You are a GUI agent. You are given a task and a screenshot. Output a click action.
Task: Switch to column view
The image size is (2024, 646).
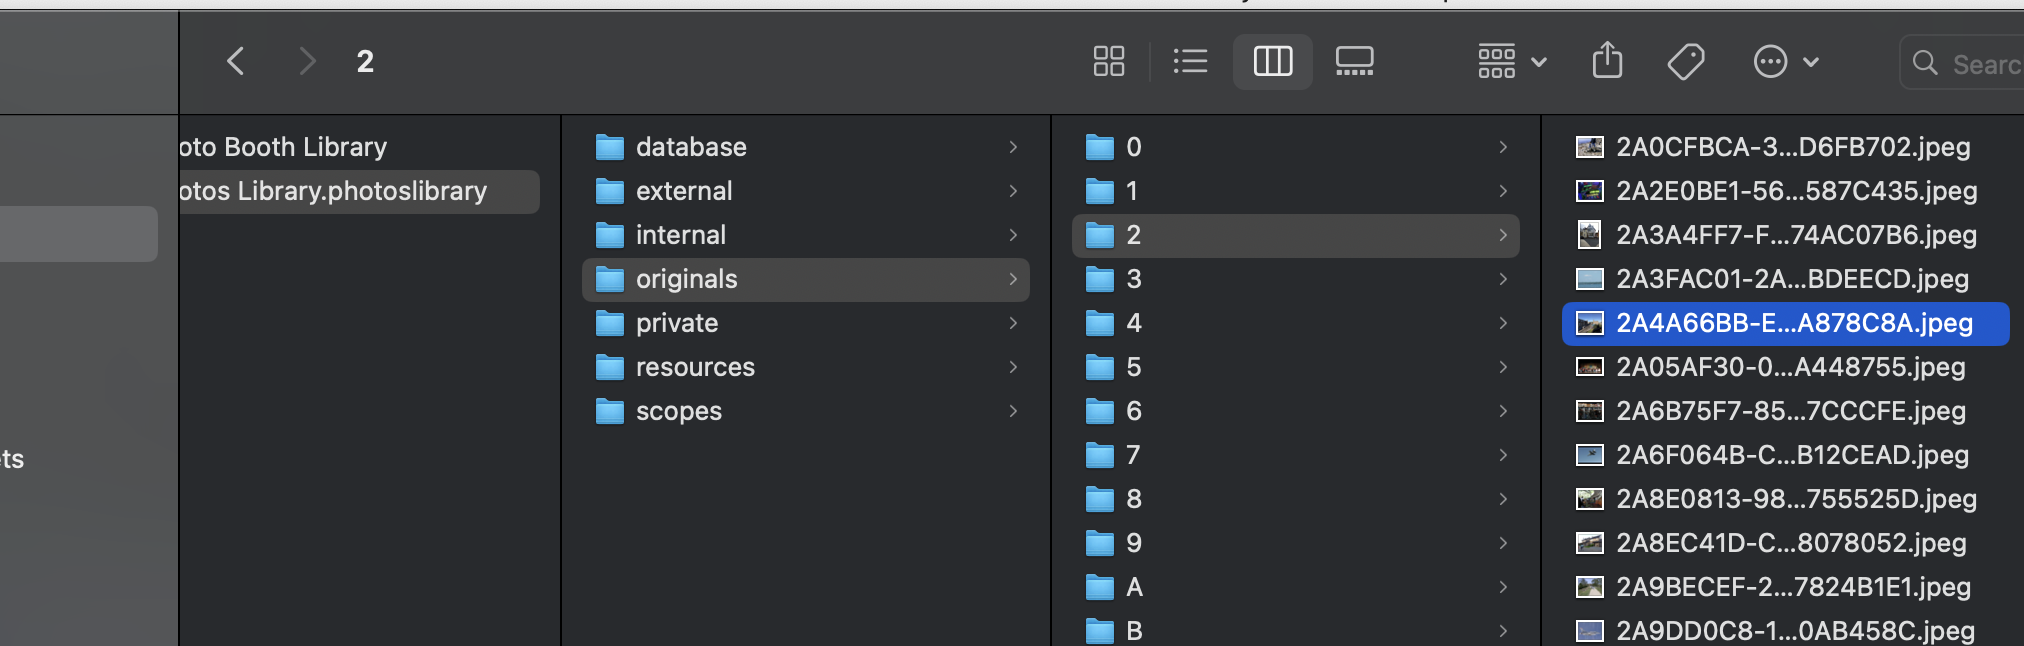pyautogui.click(x=1272, y=62)
